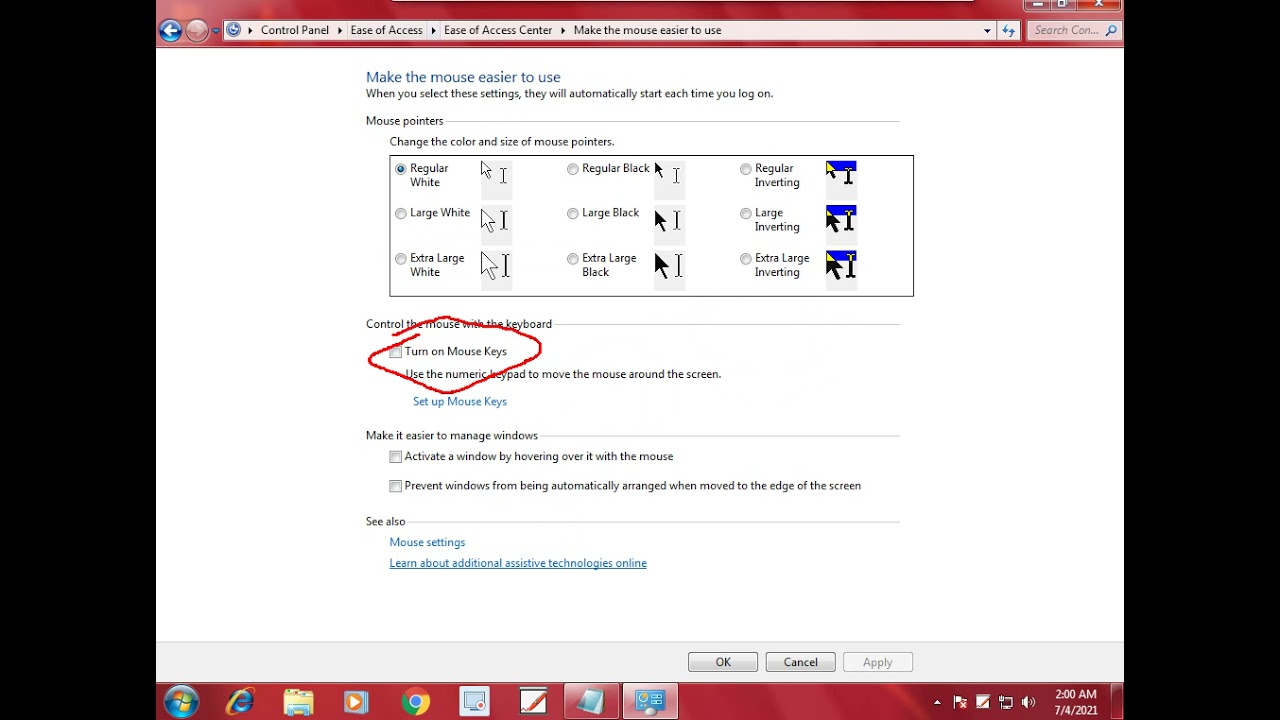Open Windows Media Player from the taskbar

[356, 702]
